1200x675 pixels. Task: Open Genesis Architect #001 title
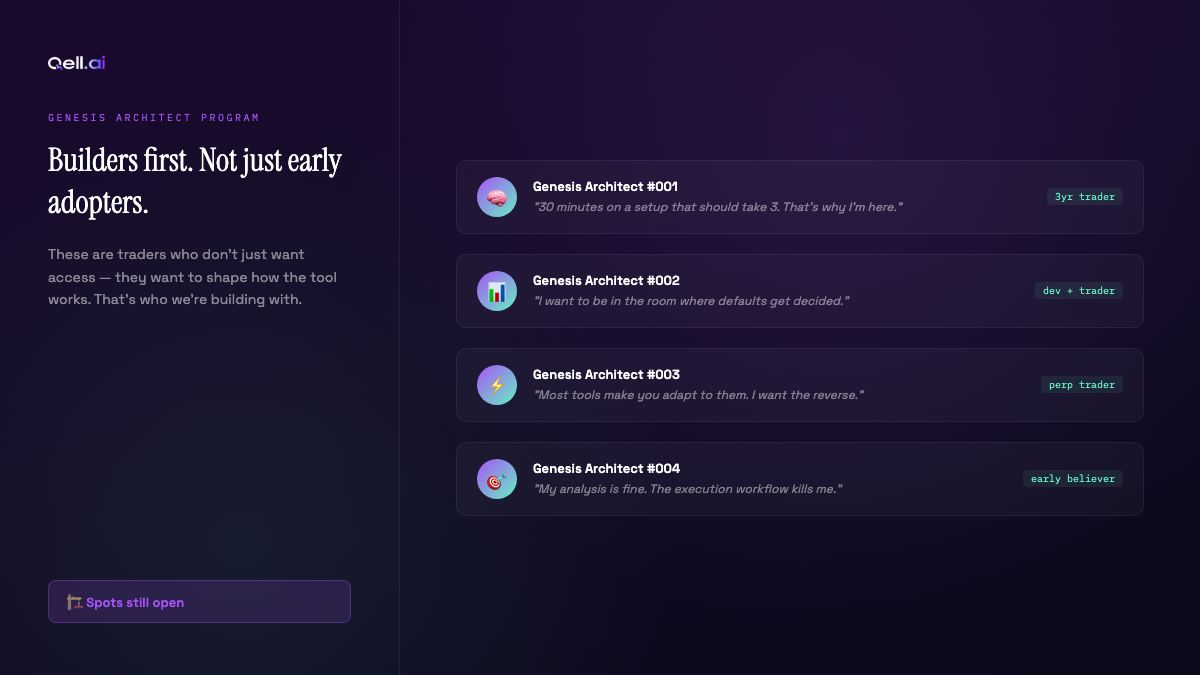(x=606, y=187)
